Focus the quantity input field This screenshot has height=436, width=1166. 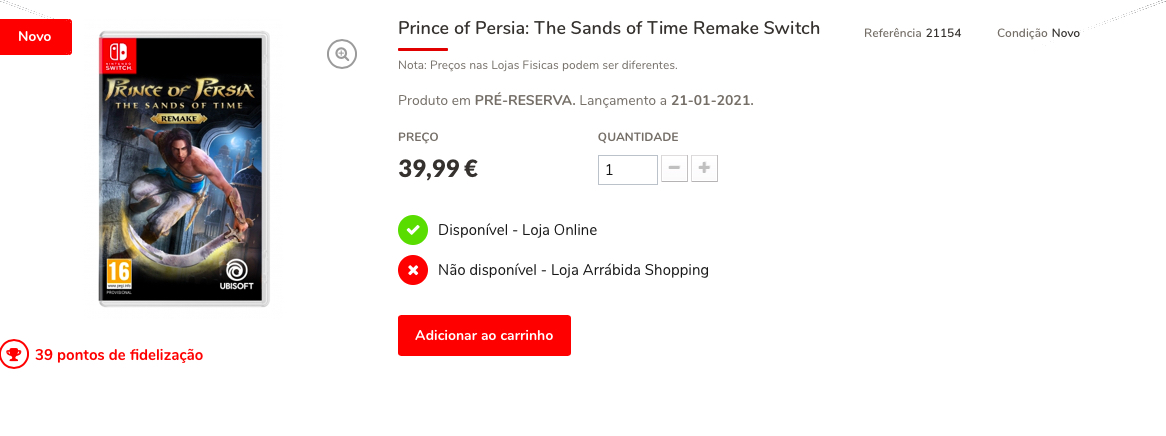point(628,170)
